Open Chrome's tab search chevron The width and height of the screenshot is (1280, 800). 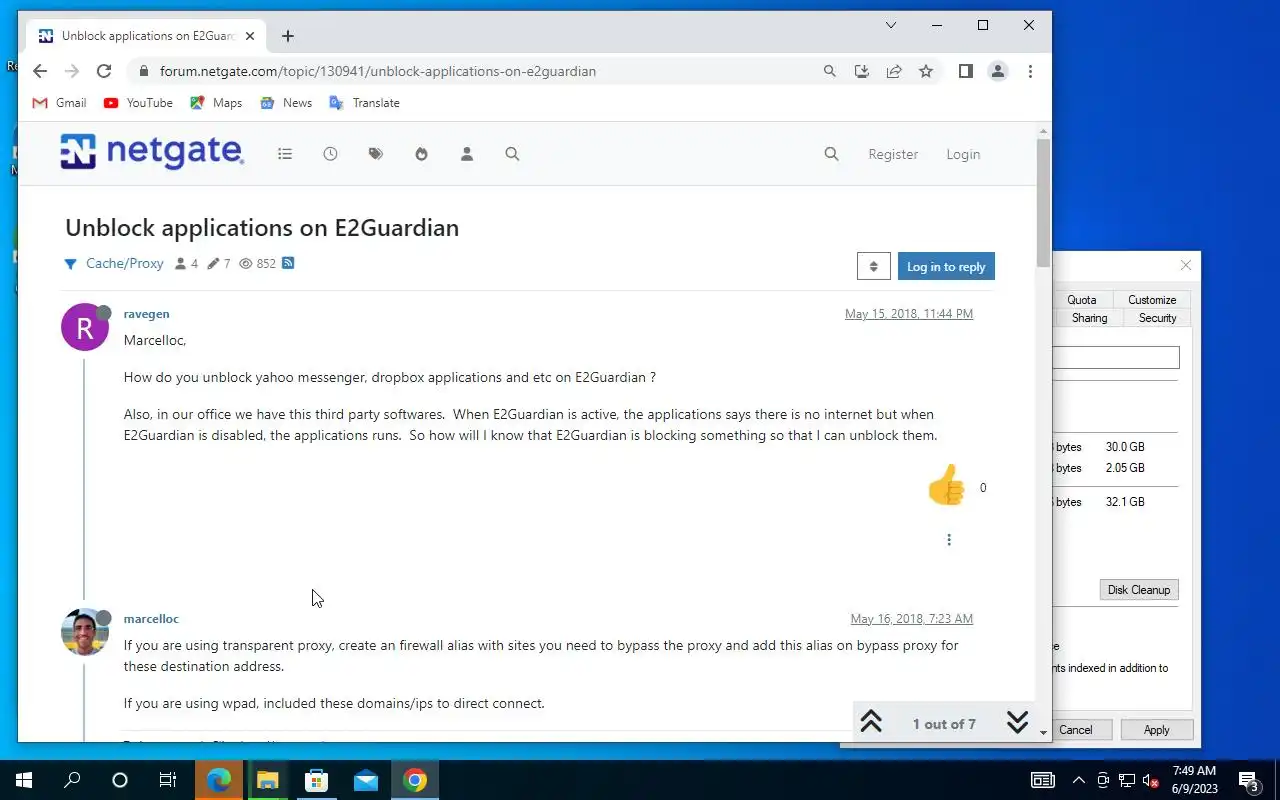890,26
